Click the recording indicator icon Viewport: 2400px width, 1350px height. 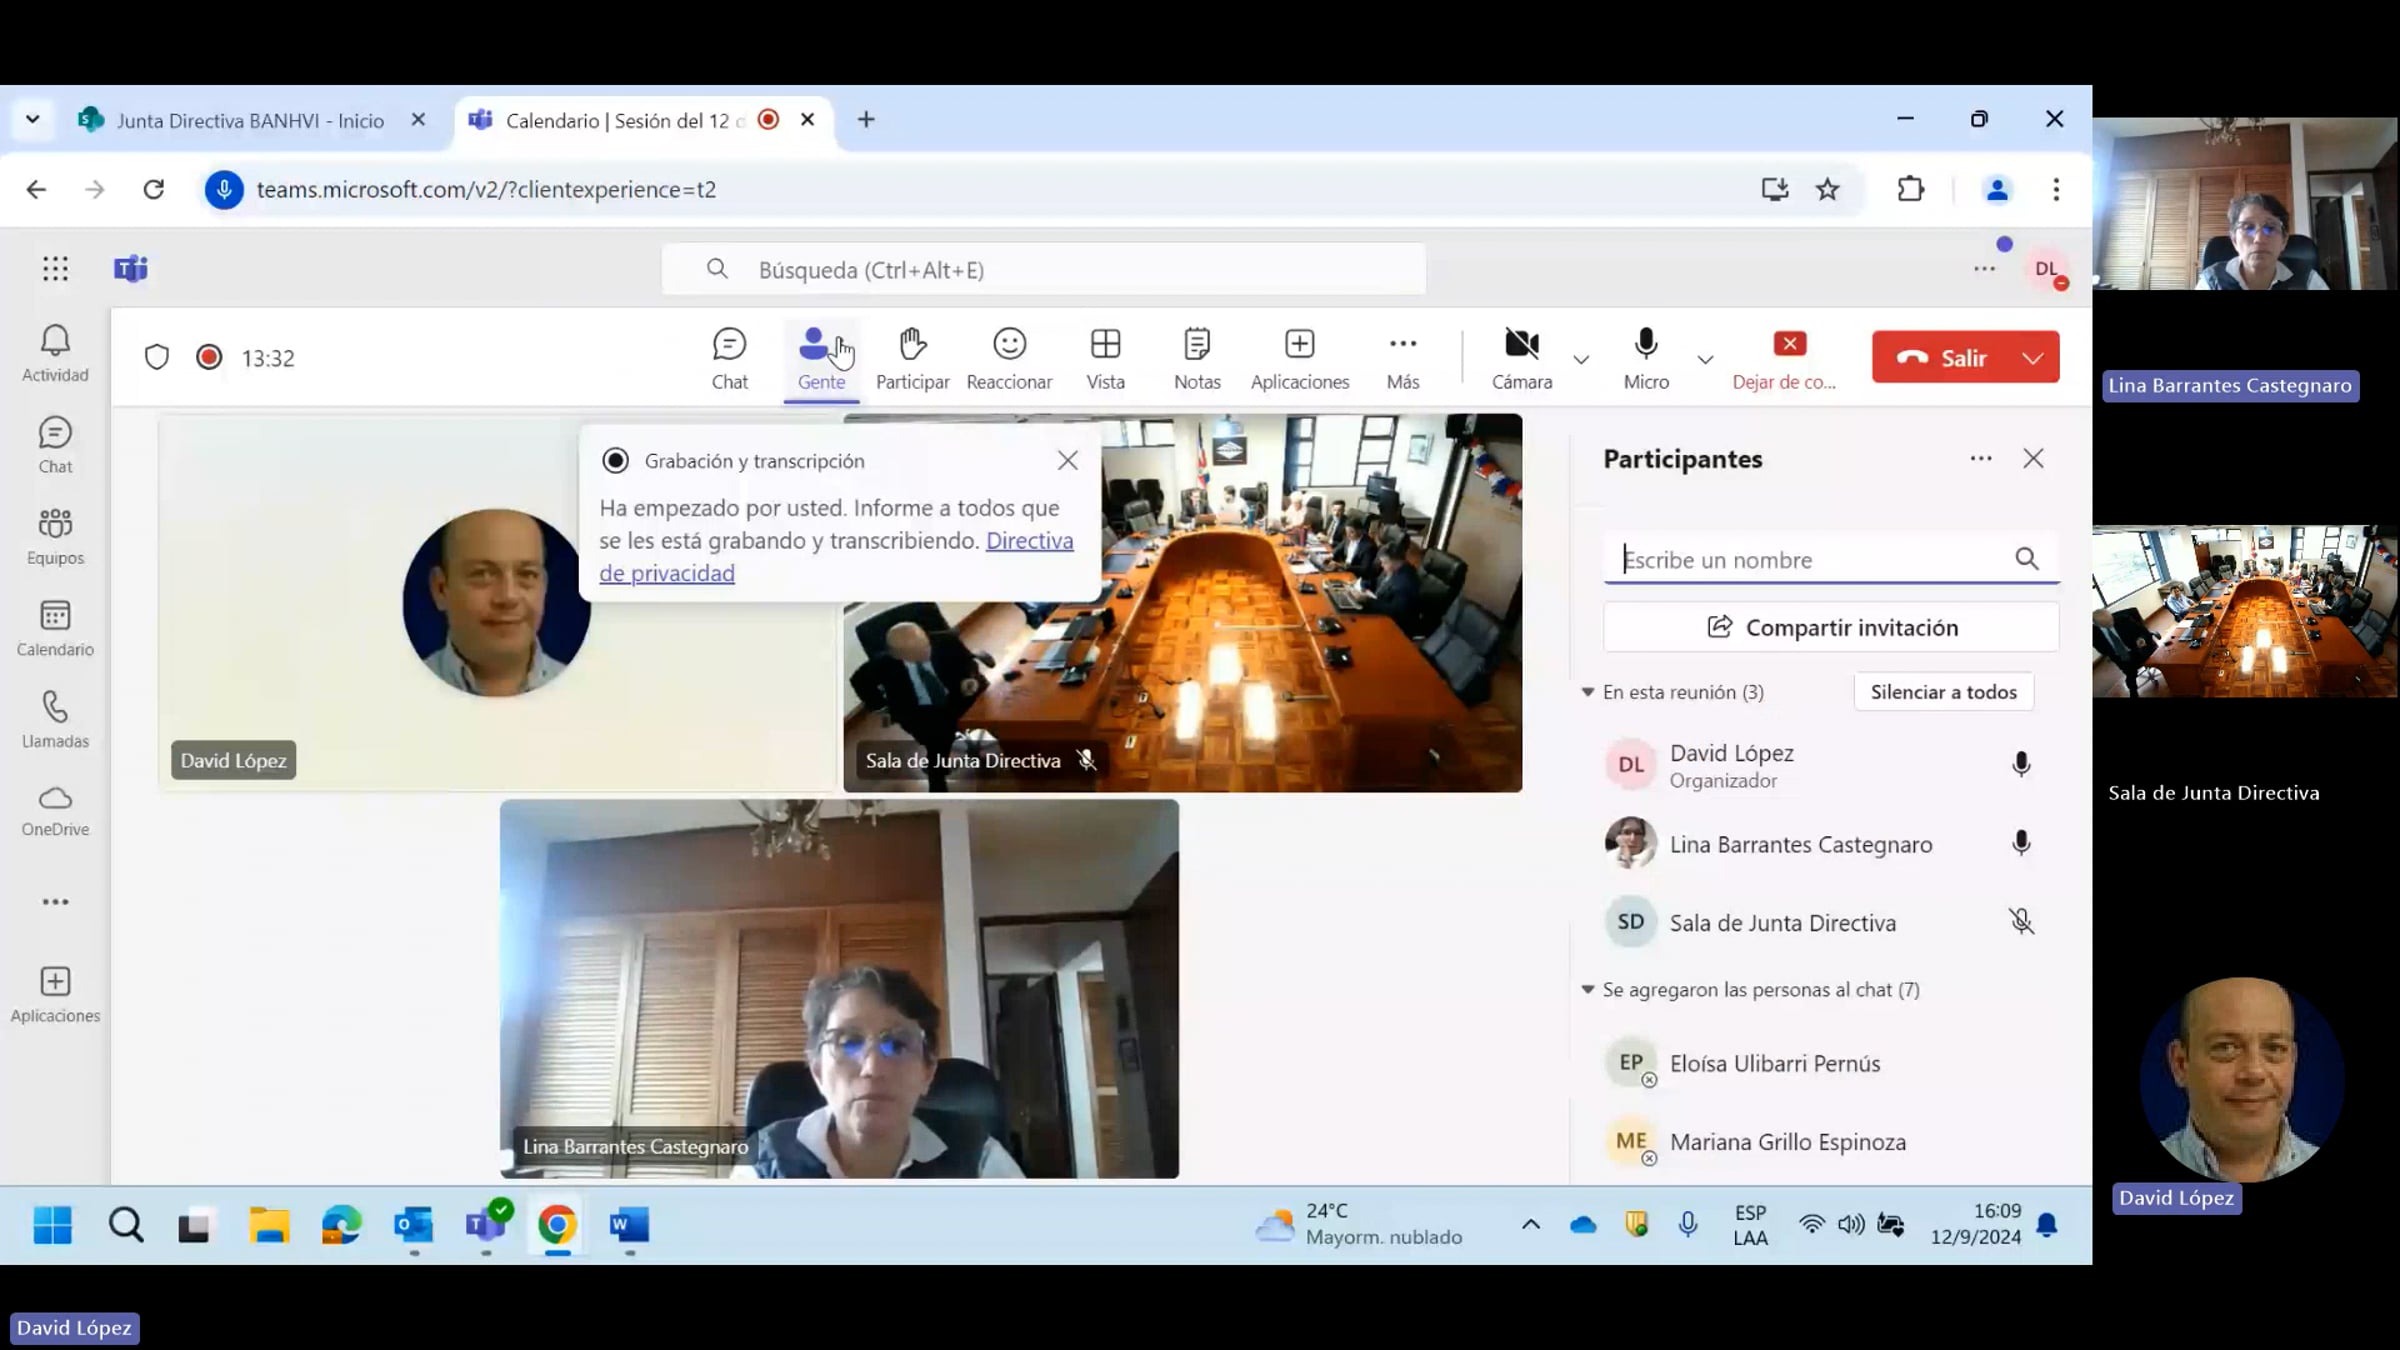click(x=208, y=358)
